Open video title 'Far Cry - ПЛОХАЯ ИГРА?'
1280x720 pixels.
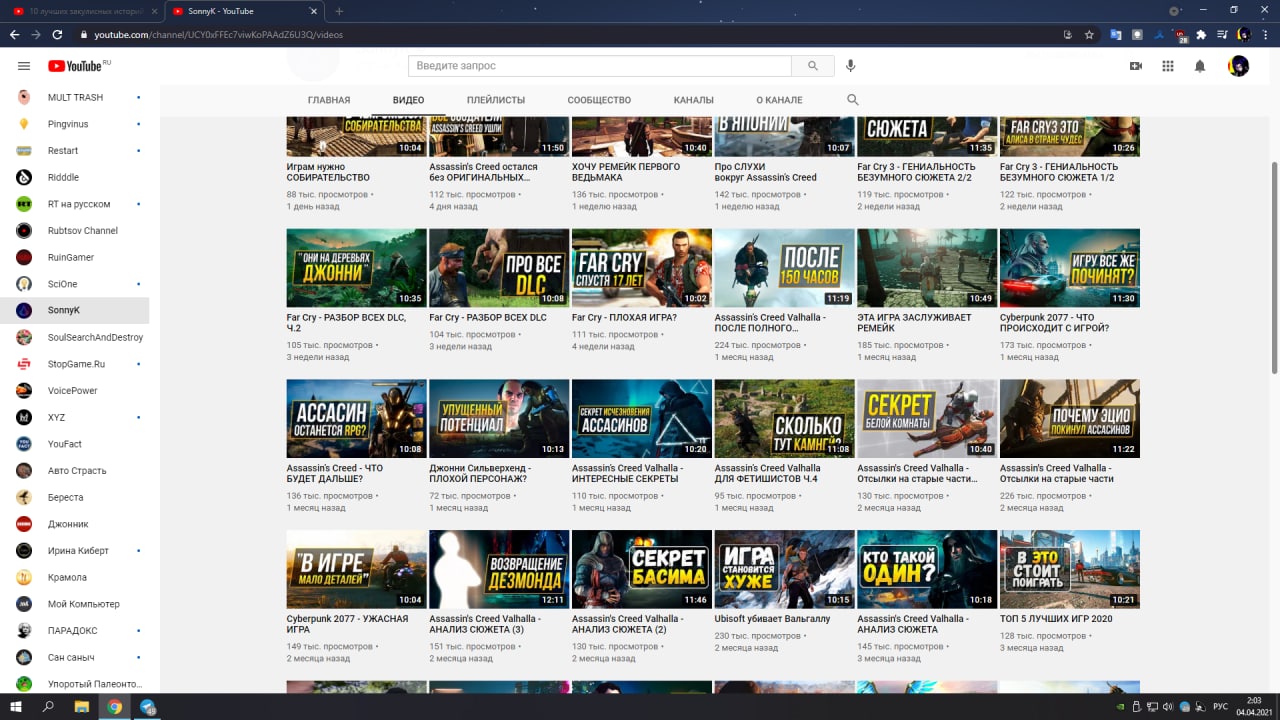[624, 317]
